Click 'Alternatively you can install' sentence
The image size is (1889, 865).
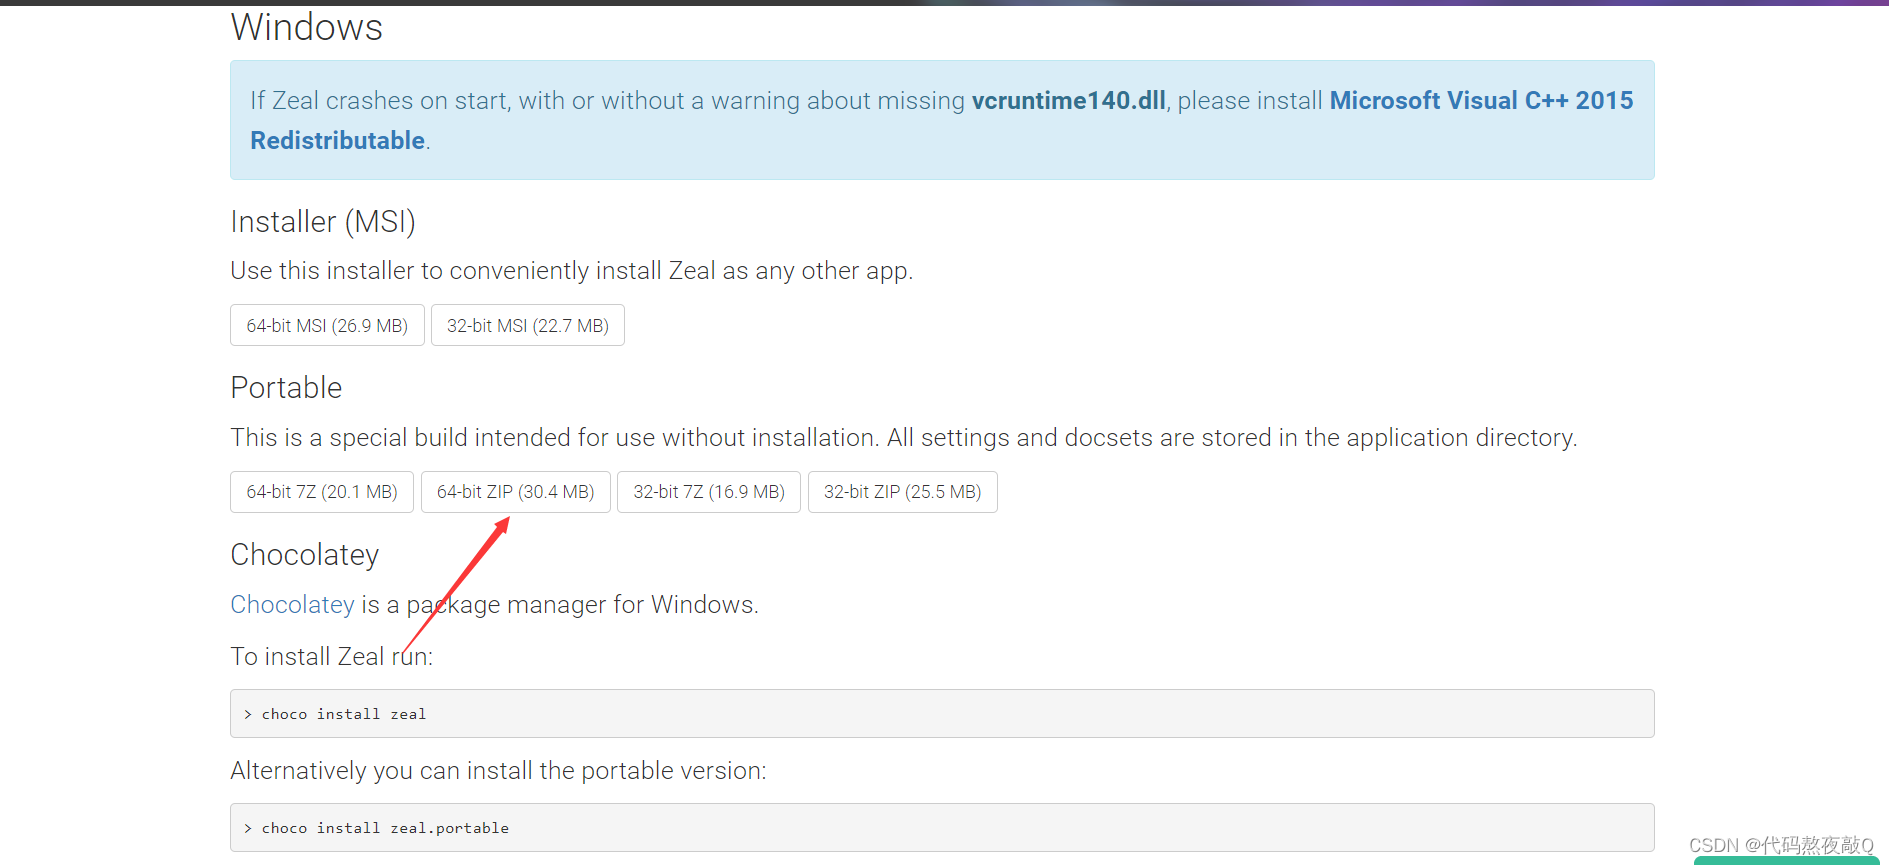click(498, 771)
